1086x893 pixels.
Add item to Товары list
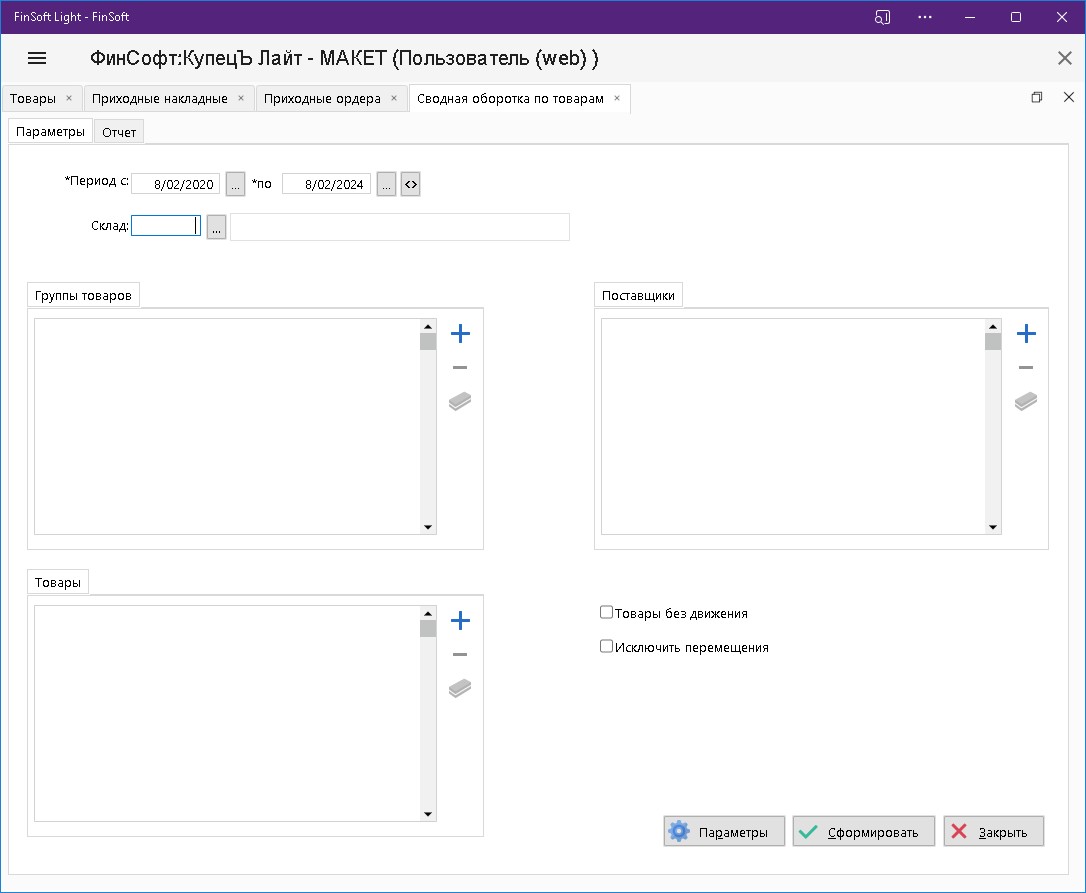point(460,621)
